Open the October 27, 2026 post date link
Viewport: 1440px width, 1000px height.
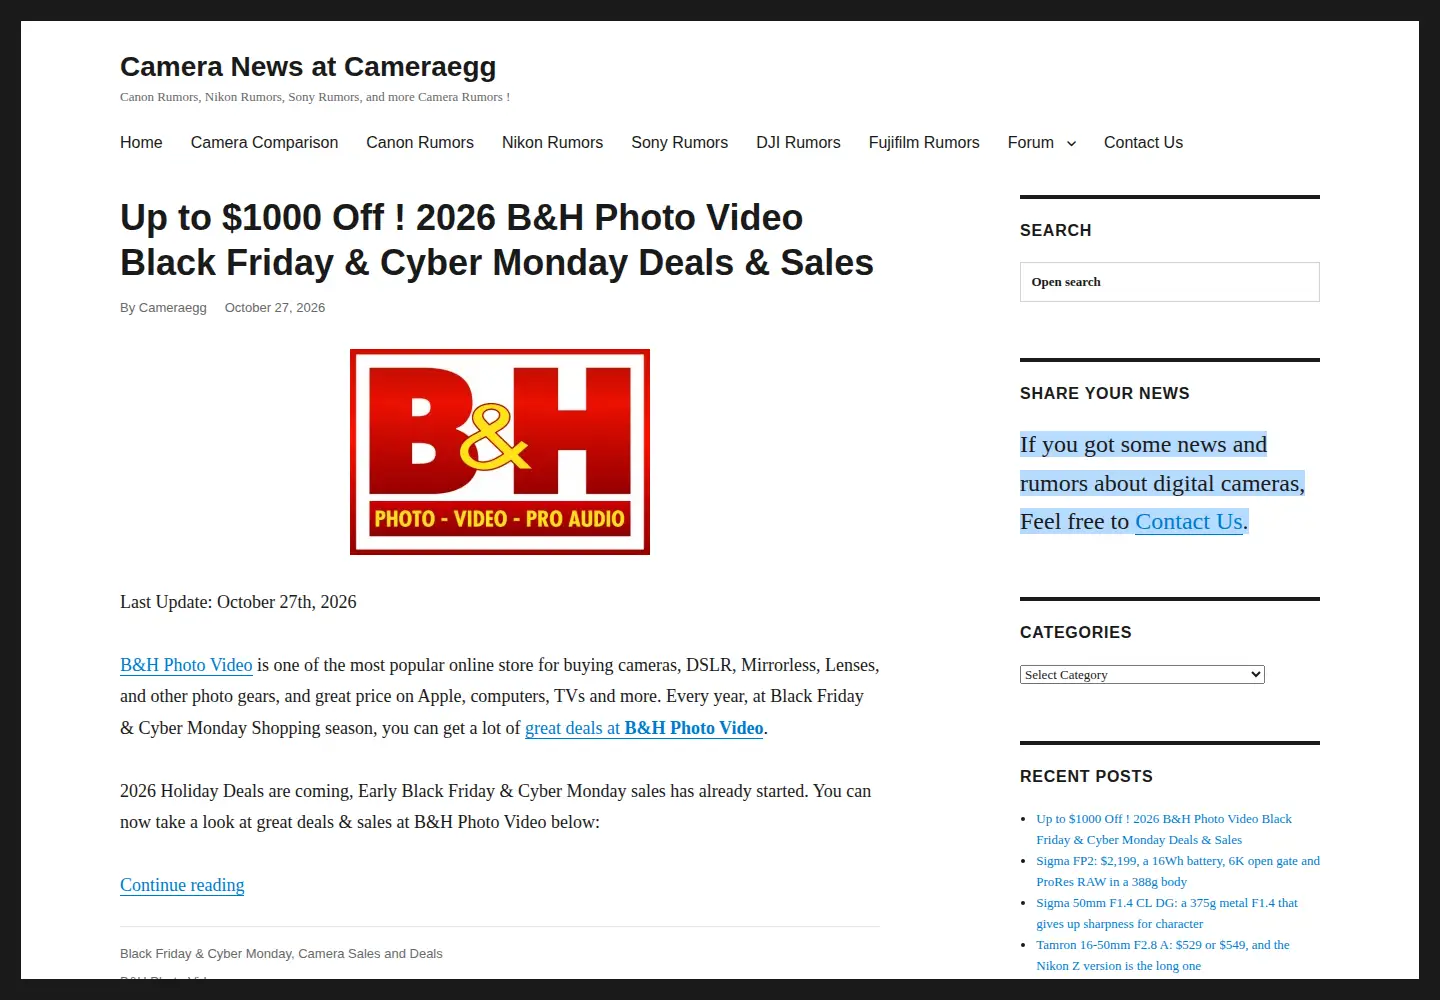275,308
